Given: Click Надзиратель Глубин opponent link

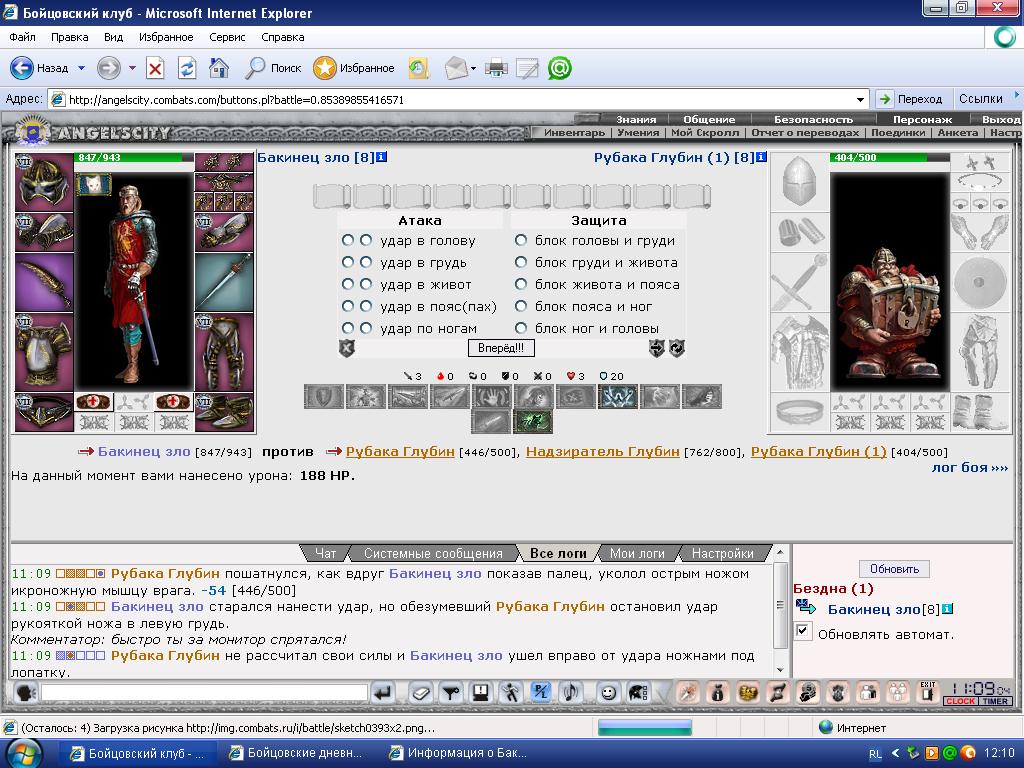Looking at the screenshot, I should click(x=603, y=451).
